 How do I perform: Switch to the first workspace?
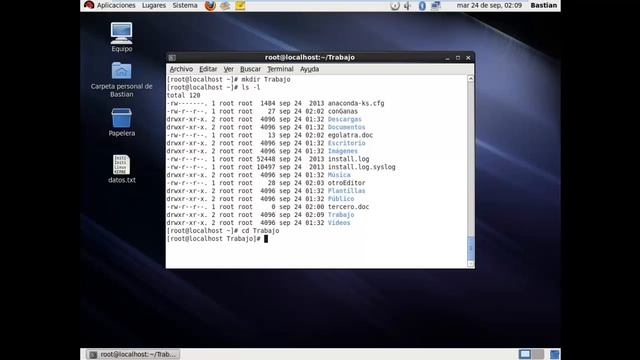coord(525,354)
